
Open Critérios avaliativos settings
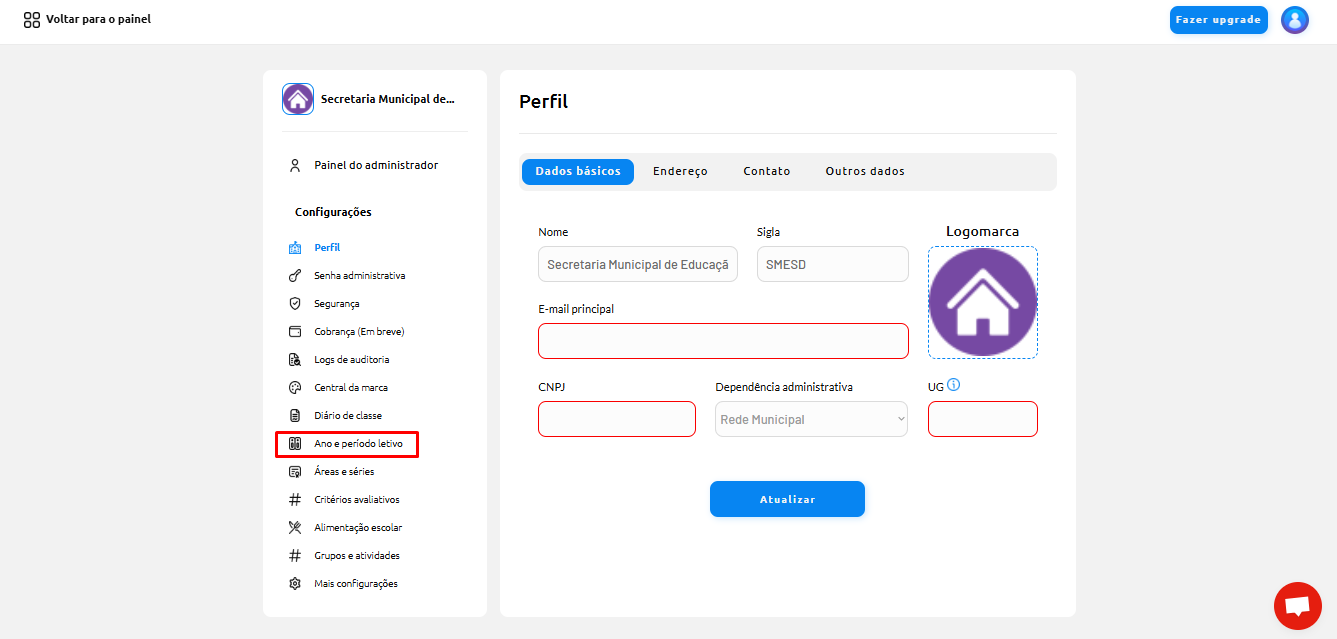pyautogui.click(x=357, y=500)
